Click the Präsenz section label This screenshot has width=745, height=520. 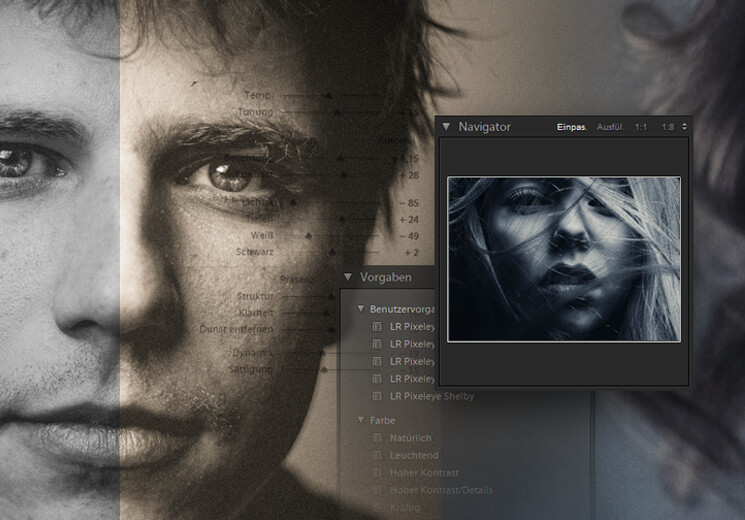tap(297, 279)
